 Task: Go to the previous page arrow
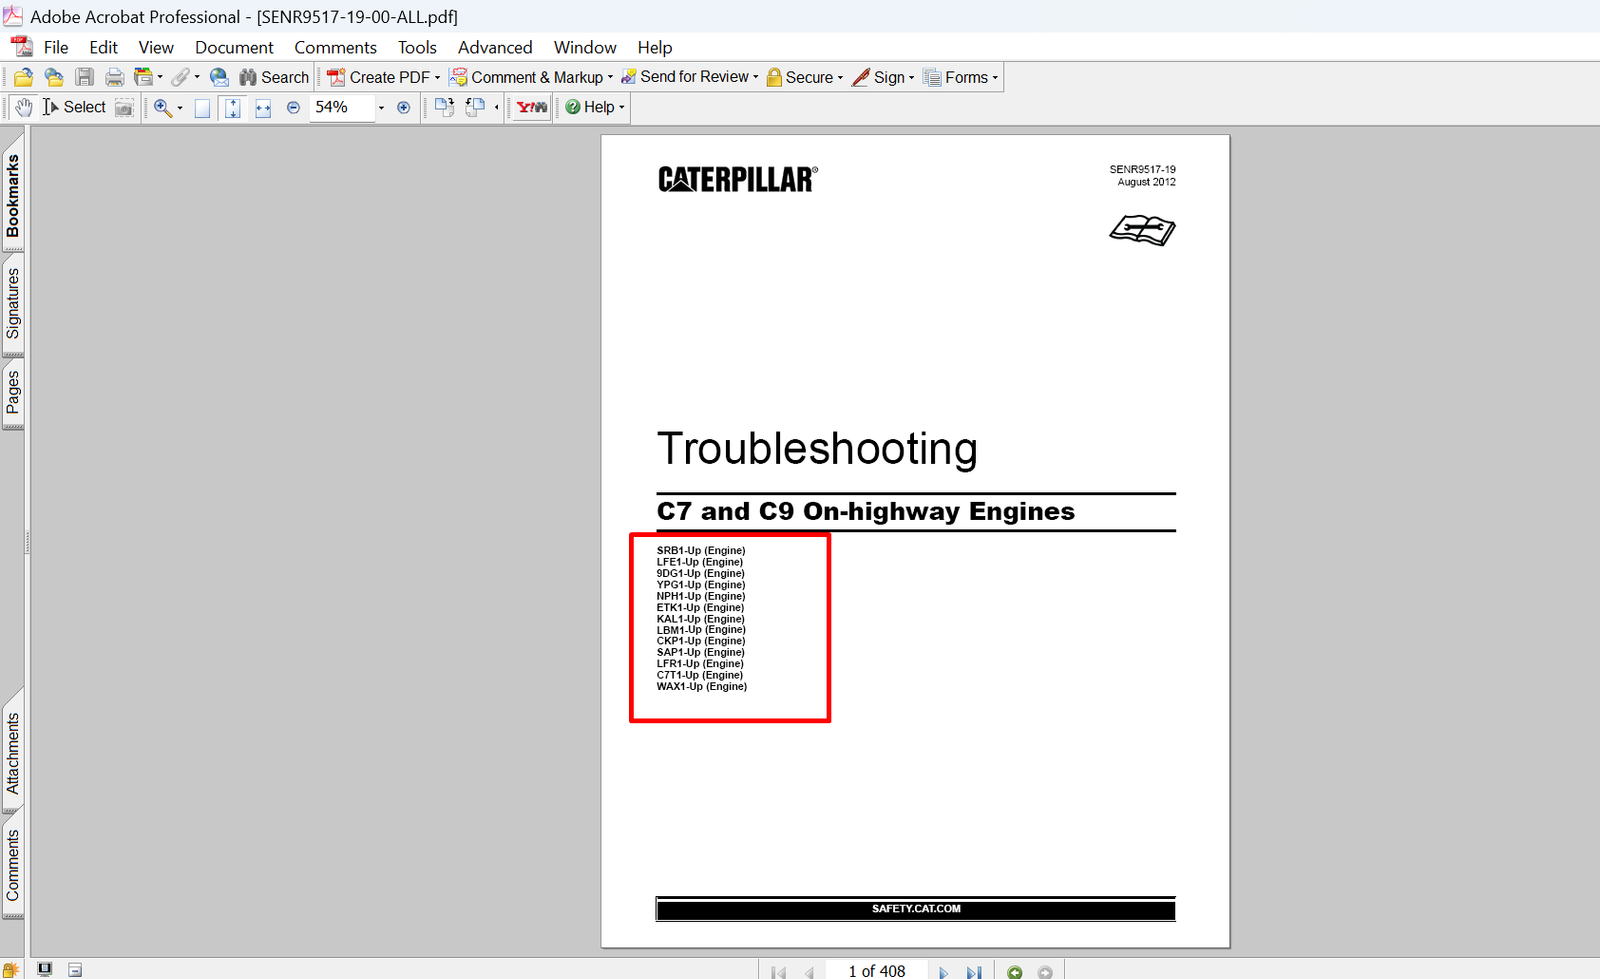point(809,972)
